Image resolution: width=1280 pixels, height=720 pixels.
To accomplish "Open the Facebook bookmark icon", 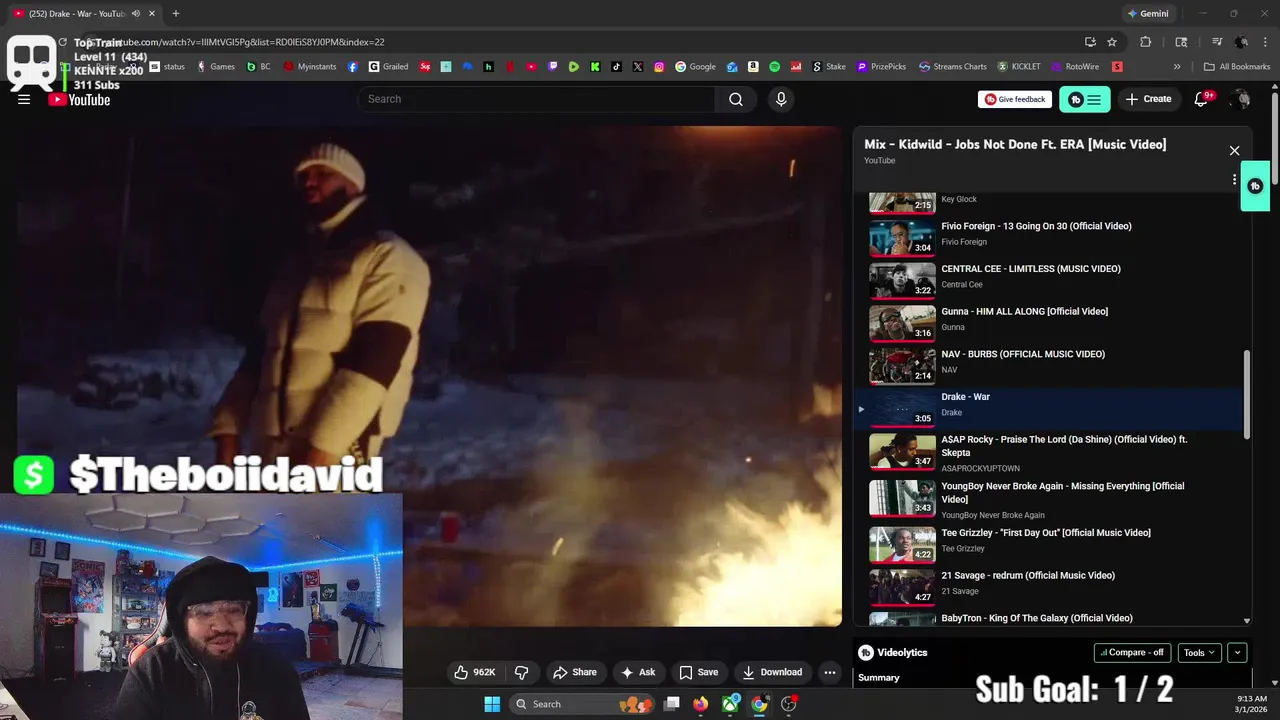I will pos(353,67).
